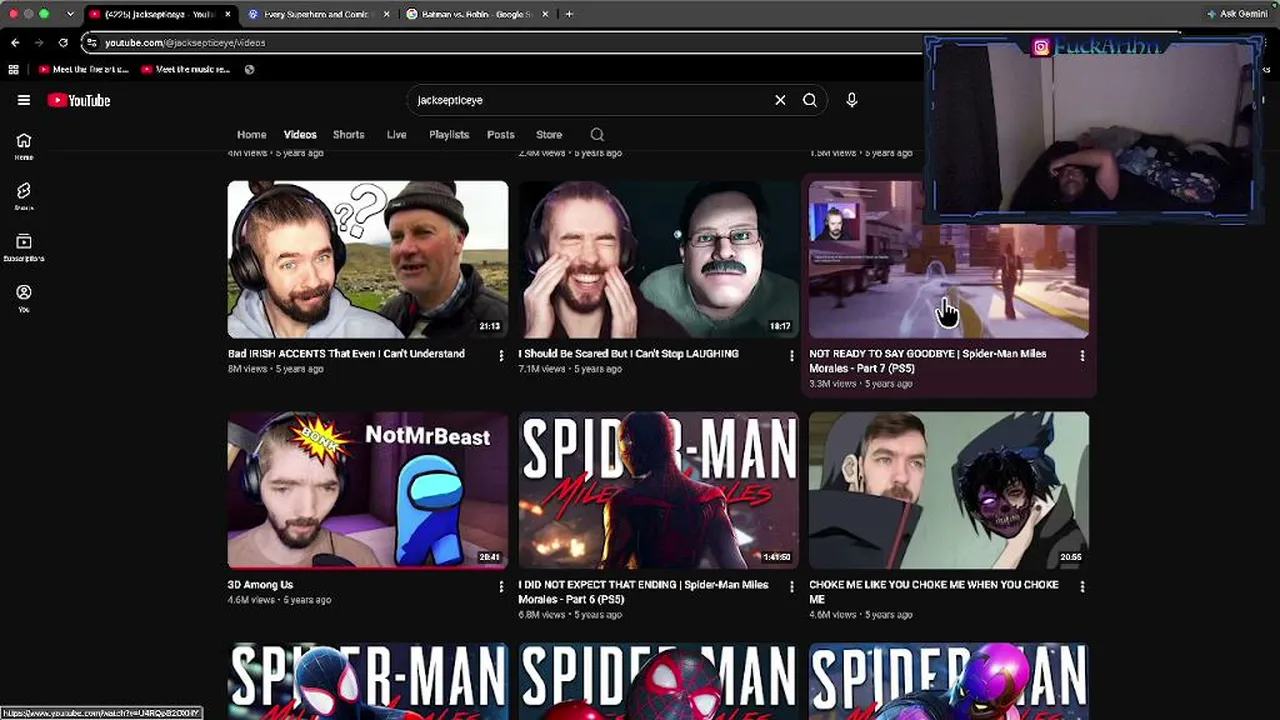Select the jacksepticeye YouTube browser tab
This screenshot has width=1280, height=720.
pos(159,14)
